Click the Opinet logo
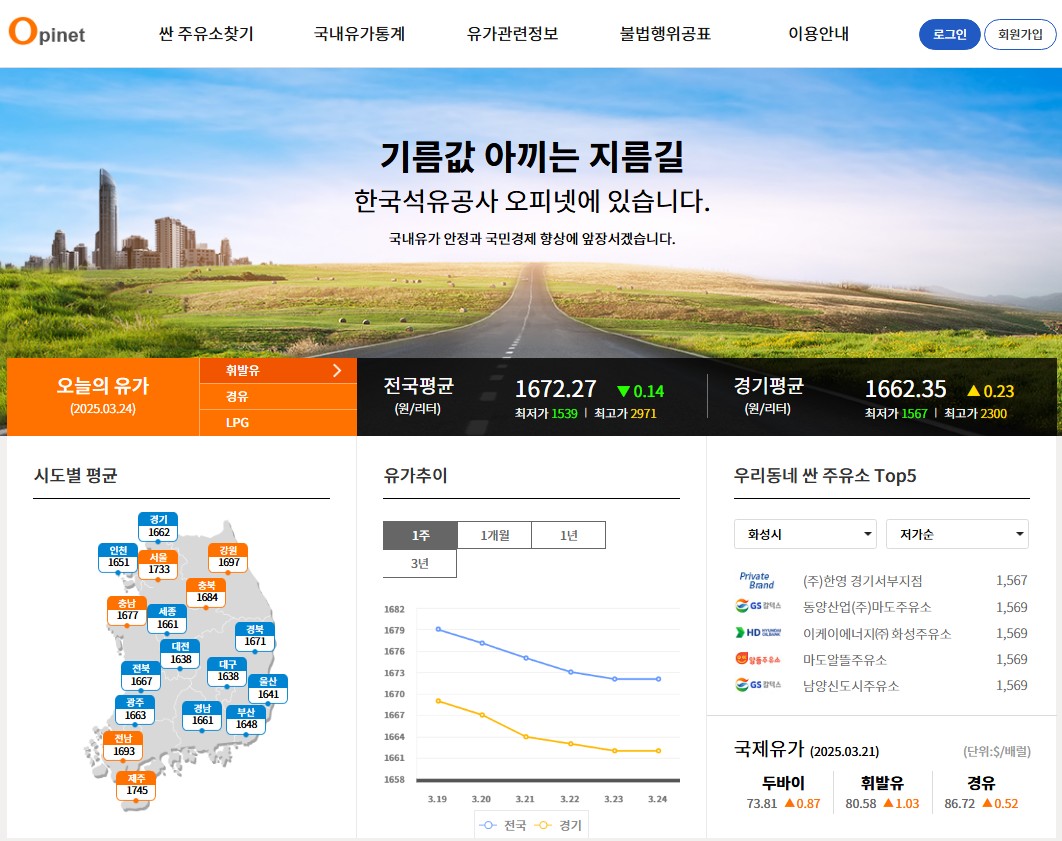Screen dimensions: 1062x841 click(x=45, y=32)
